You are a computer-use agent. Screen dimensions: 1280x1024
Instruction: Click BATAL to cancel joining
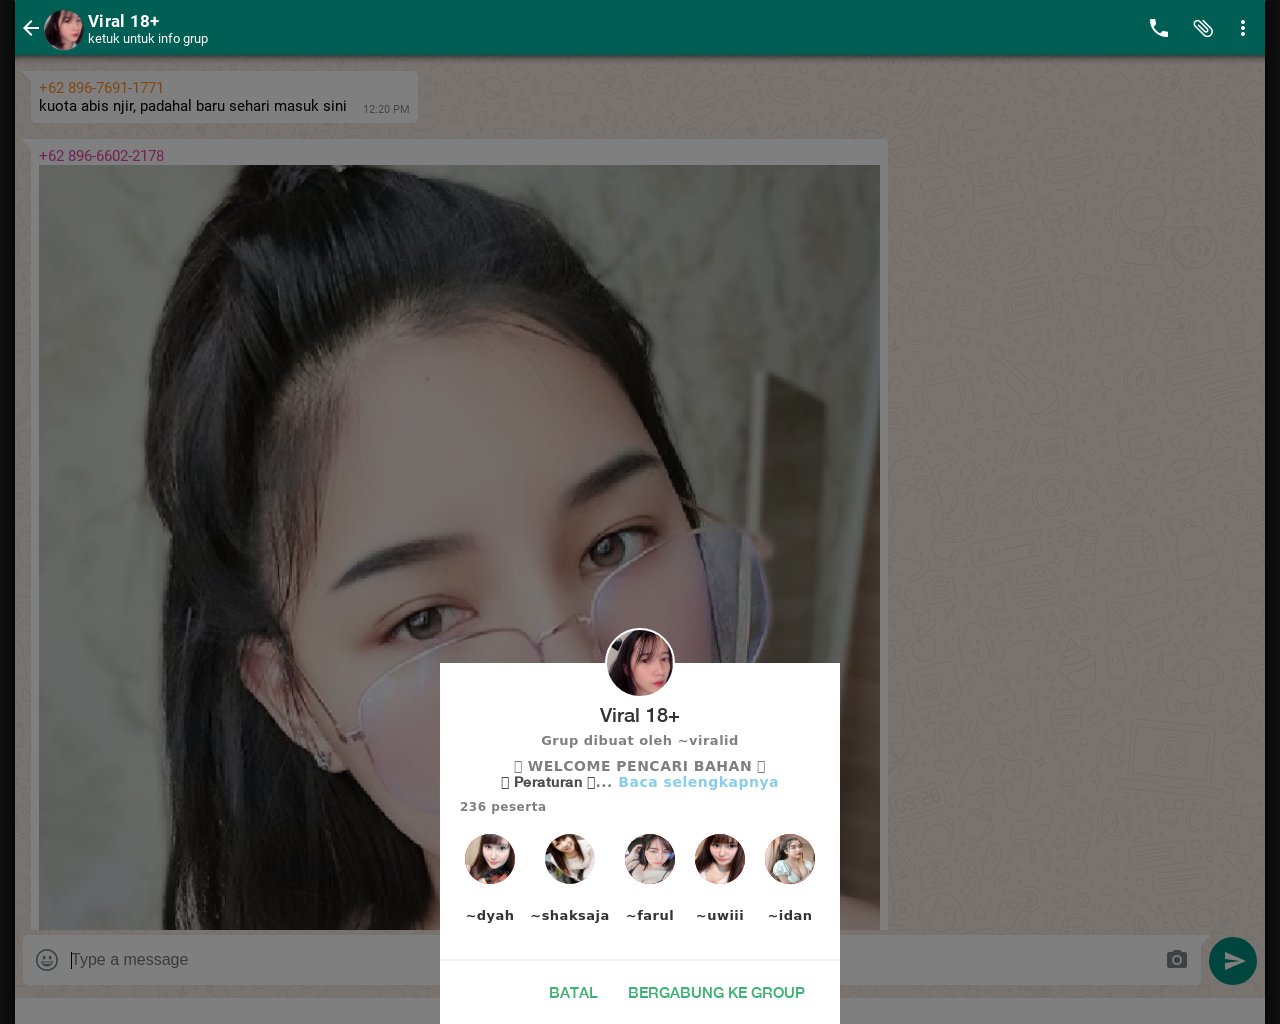click(x=573, y=993)
